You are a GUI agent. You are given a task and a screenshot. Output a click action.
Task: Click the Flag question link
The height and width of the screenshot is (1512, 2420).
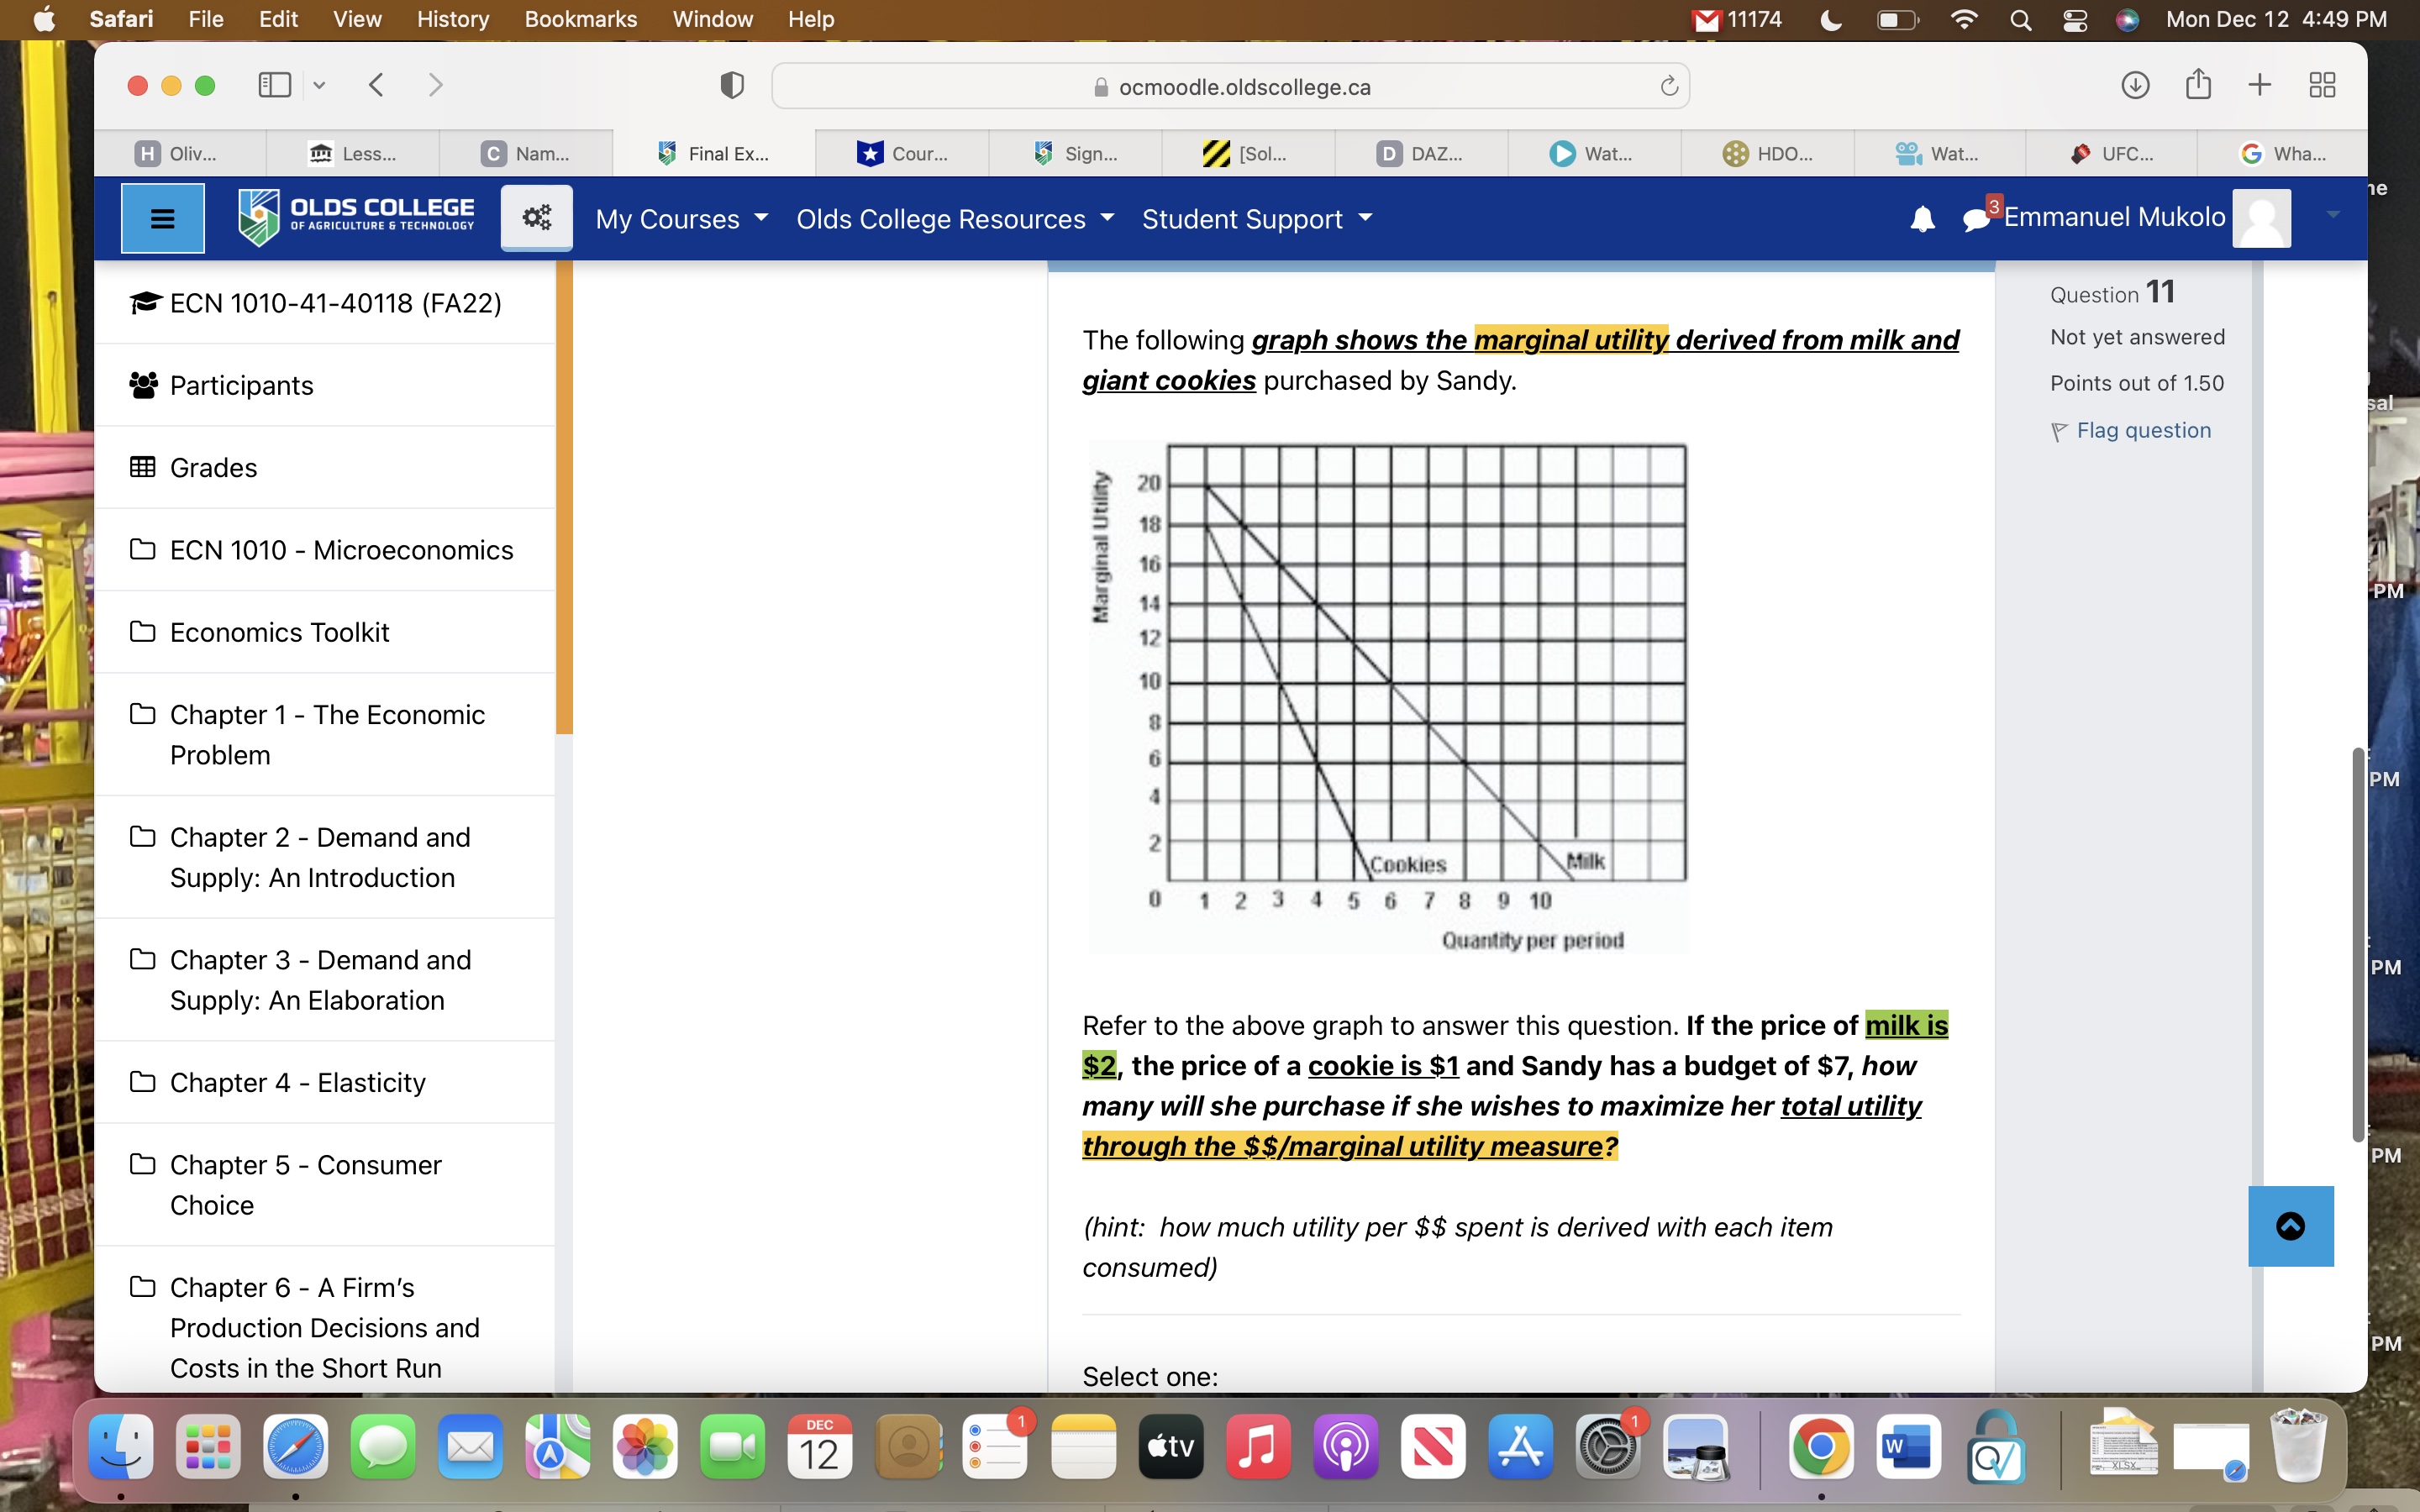pos(2143,430)
